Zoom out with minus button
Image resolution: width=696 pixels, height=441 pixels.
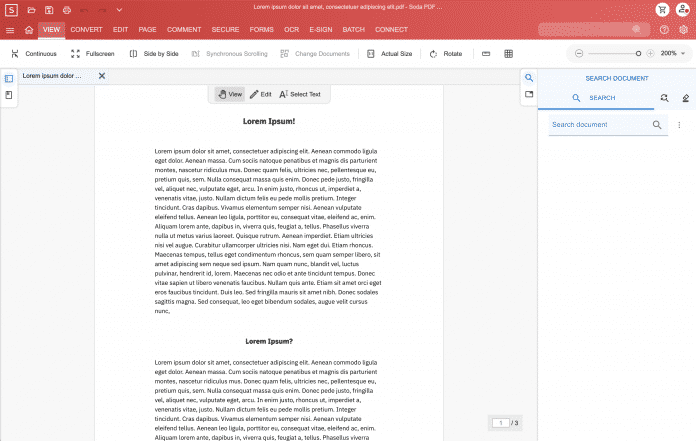(579, 53)
